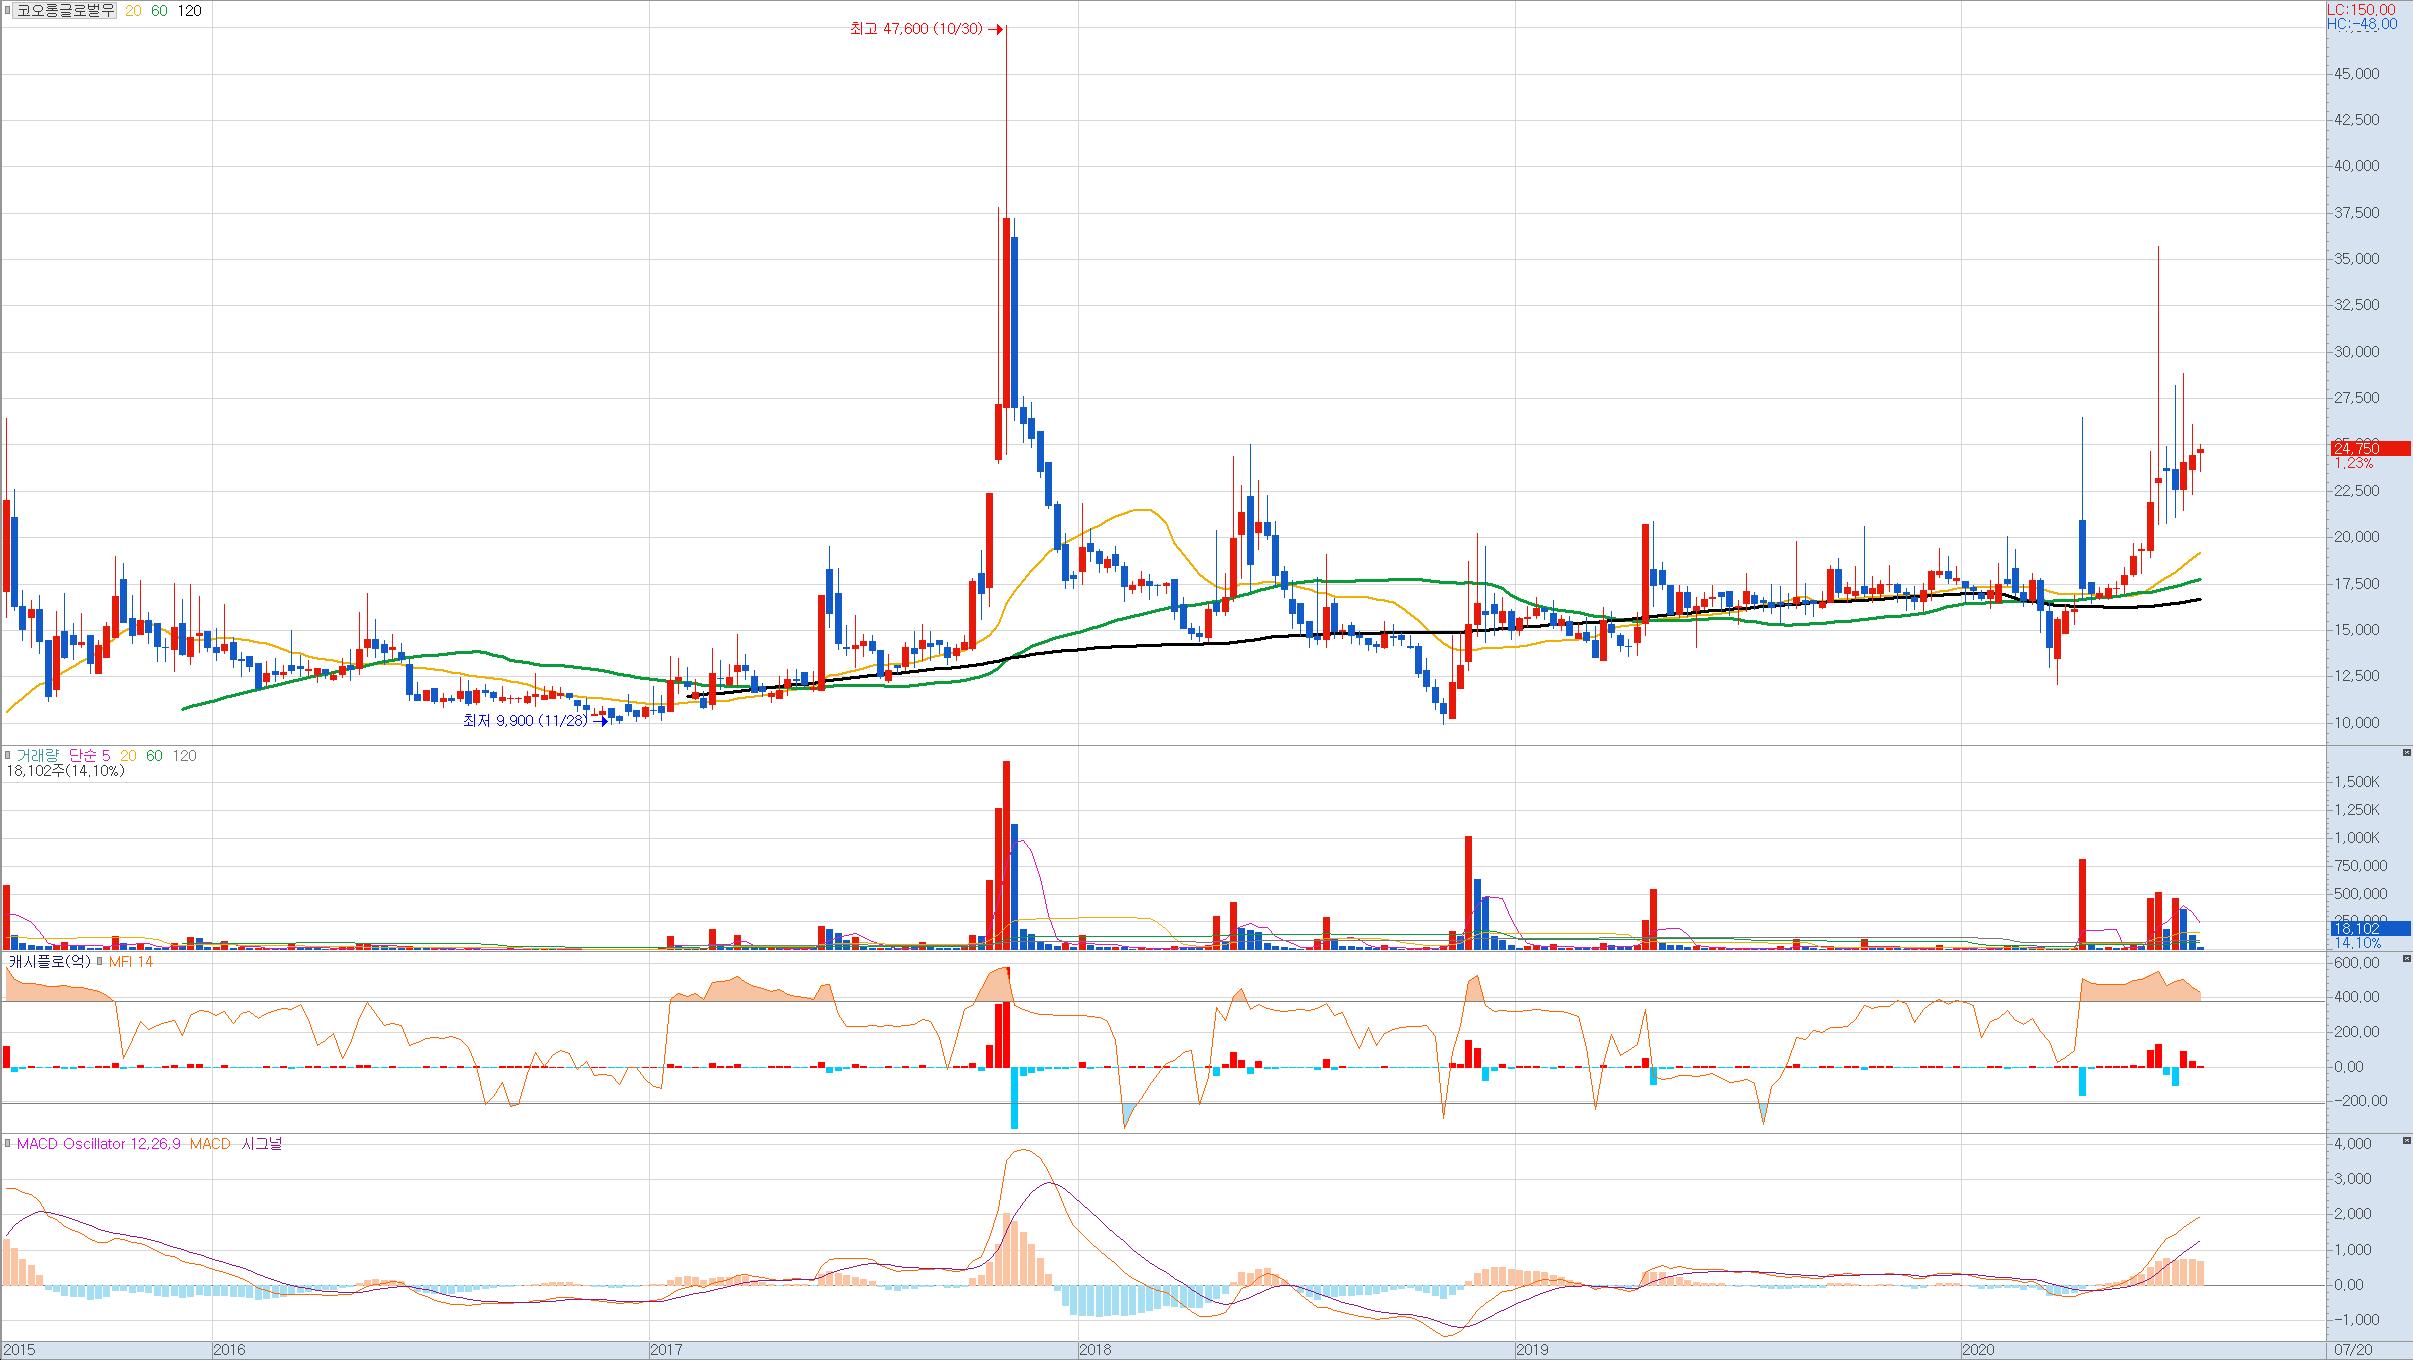Close the volume (거래량) indicator panel
The height and width of the screenshot is (1360, 2413).
[2406, 752]
